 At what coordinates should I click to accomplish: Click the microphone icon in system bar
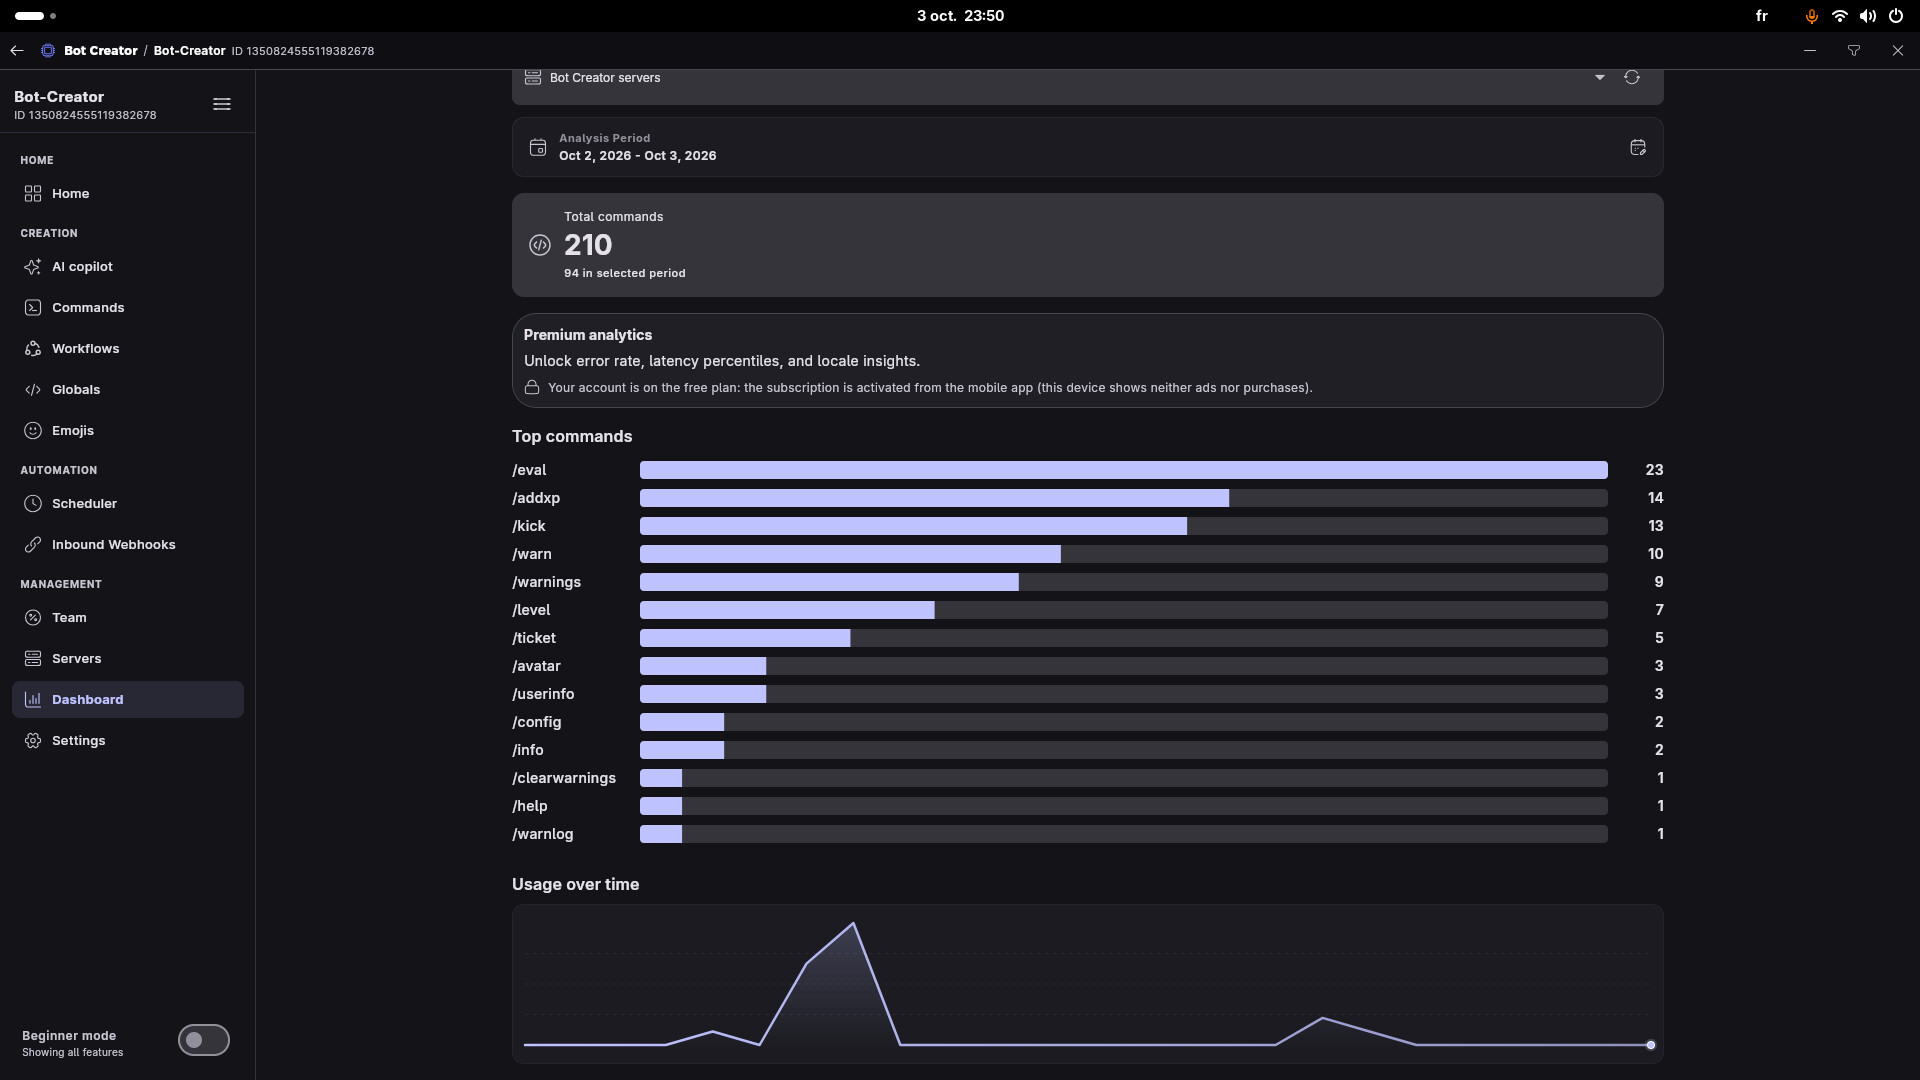pos(1811,16)
